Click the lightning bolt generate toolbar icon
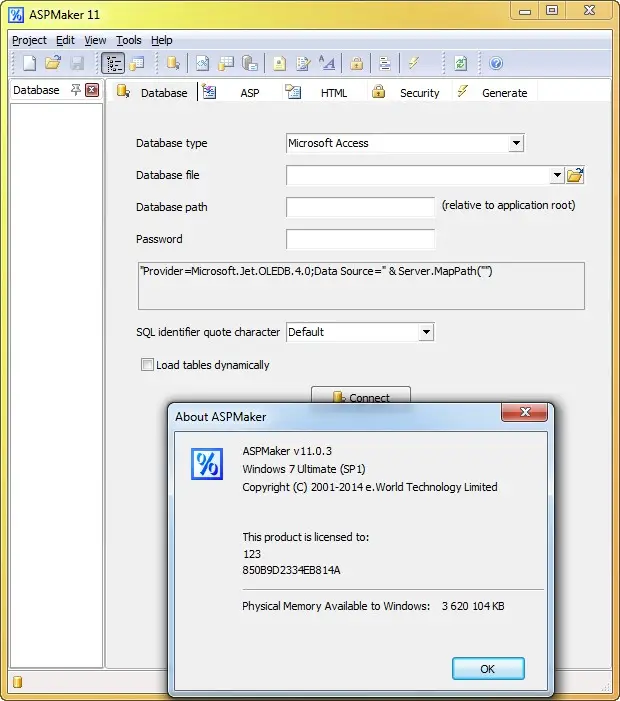 coord(413,63)
